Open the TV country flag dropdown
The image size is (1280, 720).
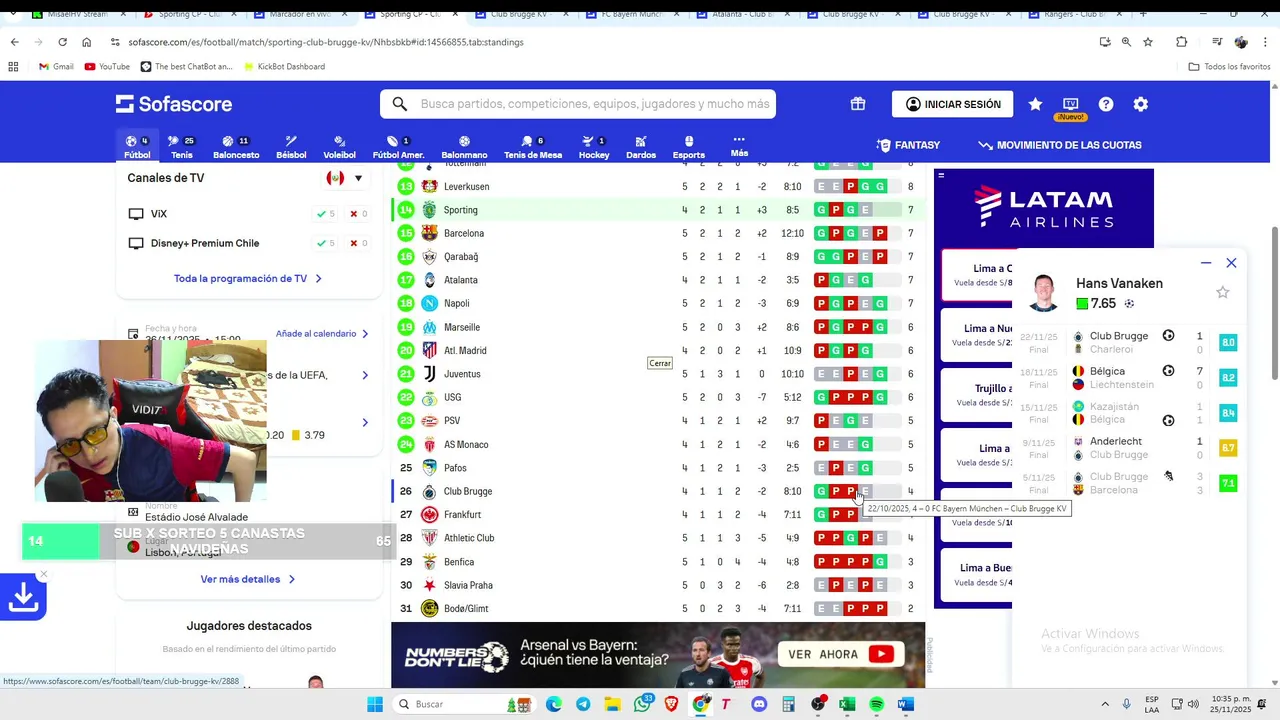[345, 178]
